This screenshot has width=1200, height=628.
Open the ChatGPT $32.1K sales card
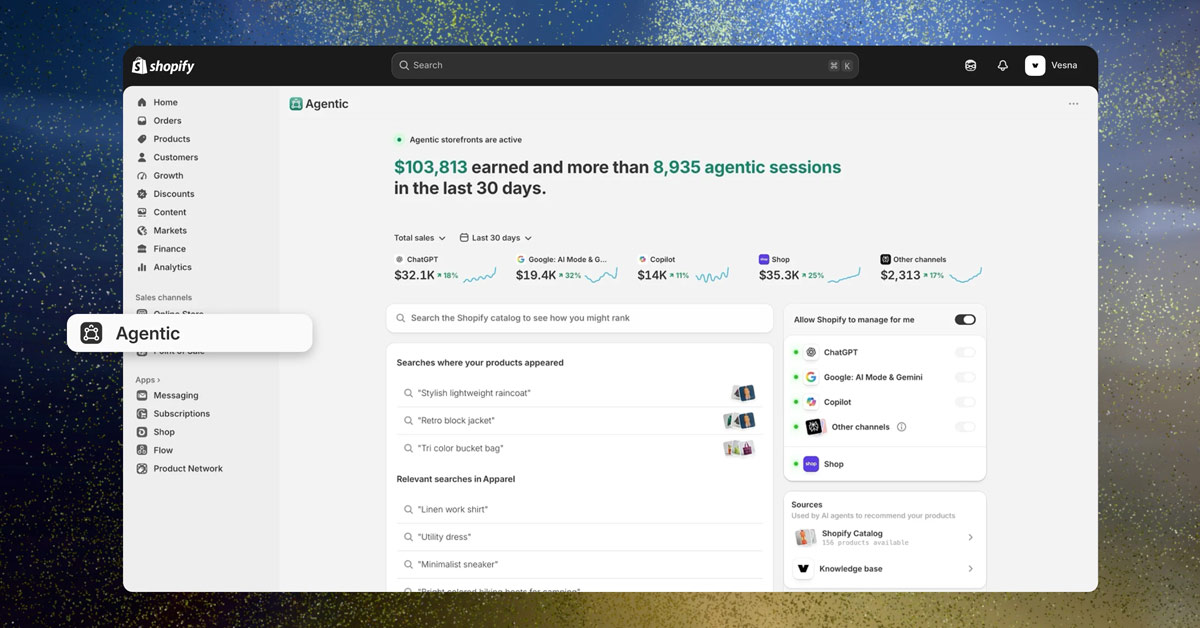point(446,268)
